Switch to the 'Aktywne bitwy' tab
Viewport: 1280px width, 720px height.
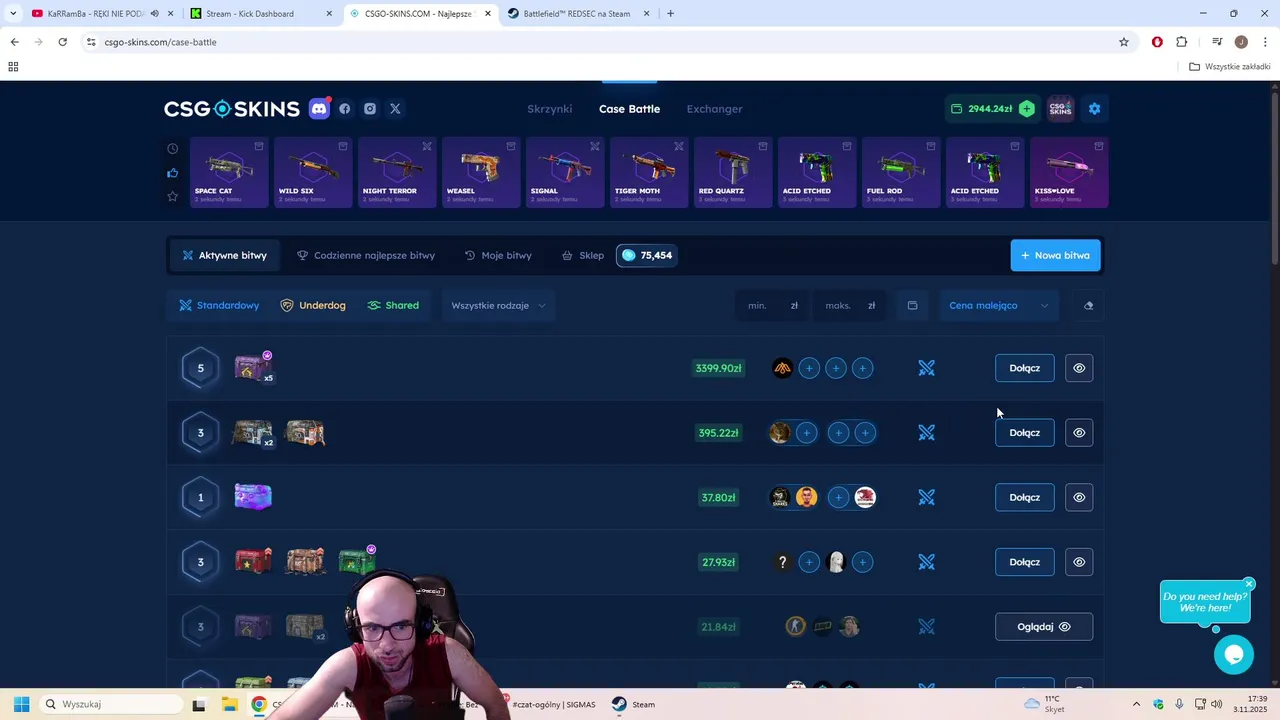coord(224,256)
